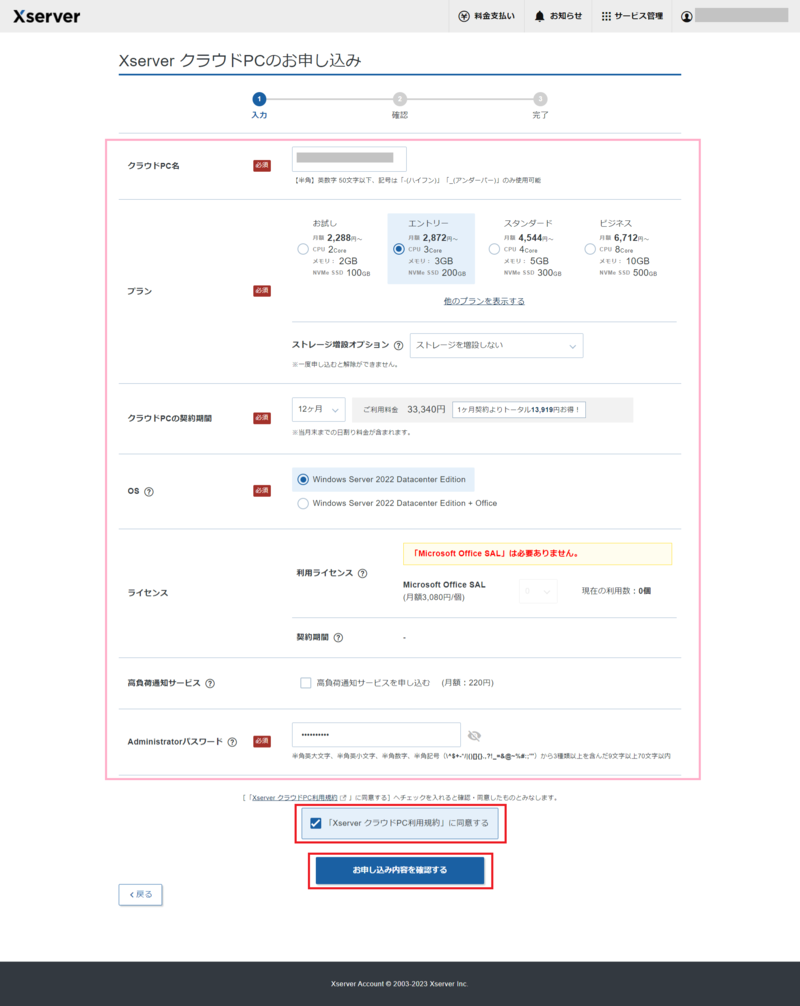Open the 12ヶ月 contract period dropdown
The image size is (800, 1006).
(318, 410)
